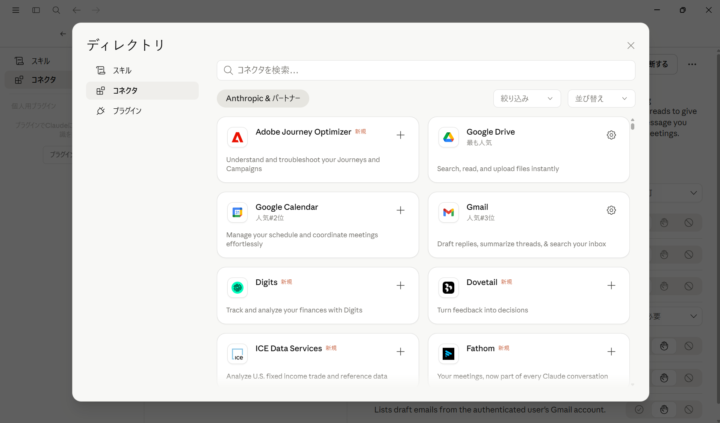Click the back arrow below title bar
This screenshot has height=423, width=720.
[x=63, y=34]
